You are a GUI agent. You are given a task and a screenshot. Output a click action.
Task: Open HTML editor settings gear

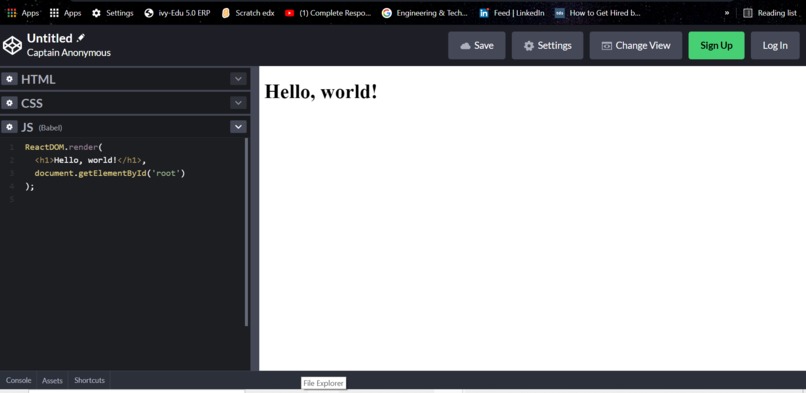(x=9, y=79)
